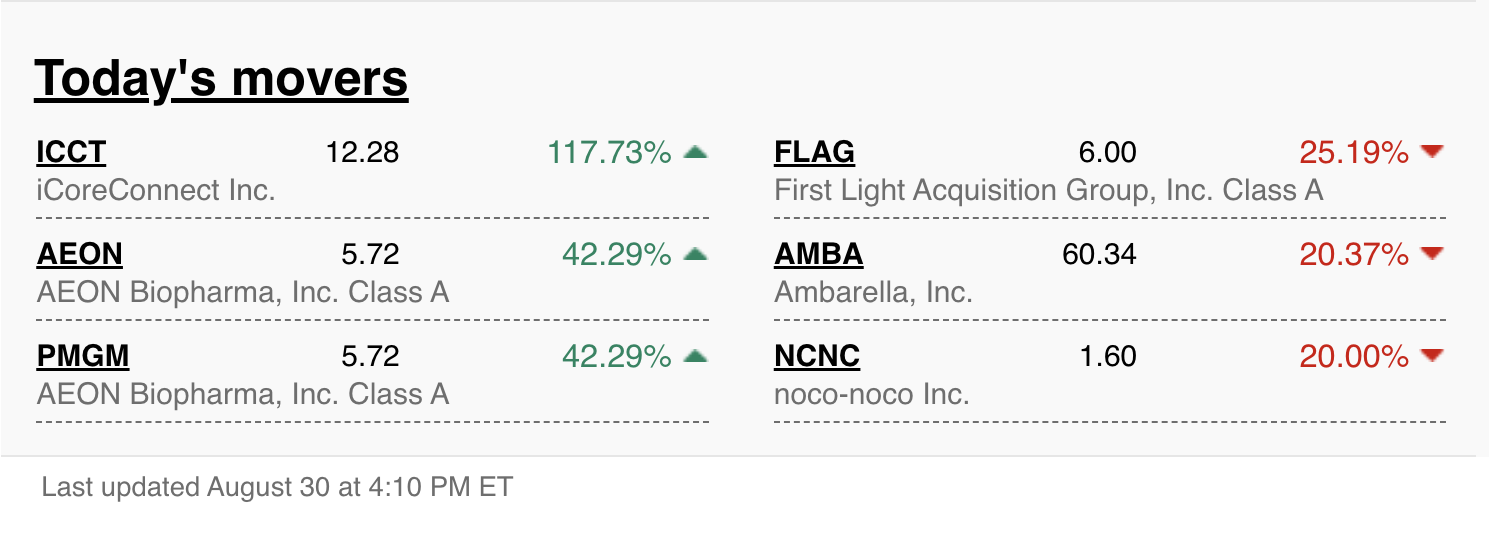Click the ICCT ticker link

pyautogui.click(x=71, y=153)
